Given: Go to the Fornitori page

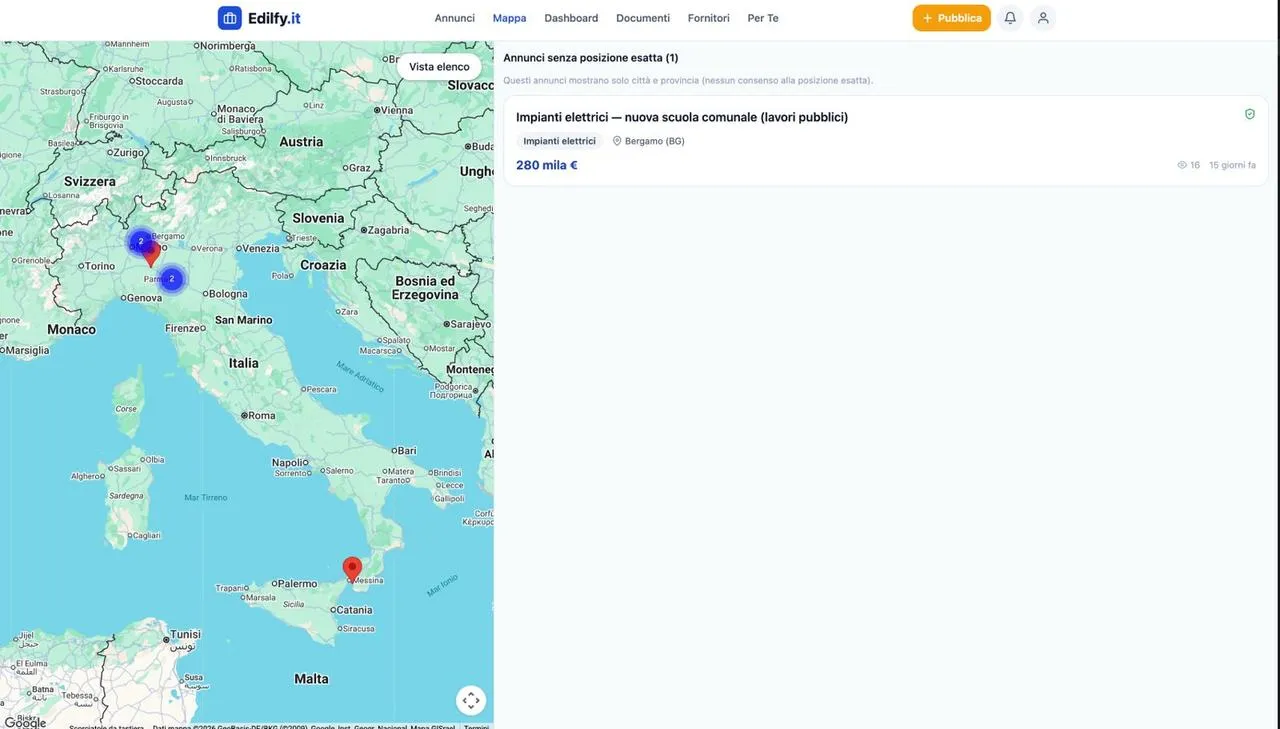Looking at the screenshot, I should click(x=709, y=18).
